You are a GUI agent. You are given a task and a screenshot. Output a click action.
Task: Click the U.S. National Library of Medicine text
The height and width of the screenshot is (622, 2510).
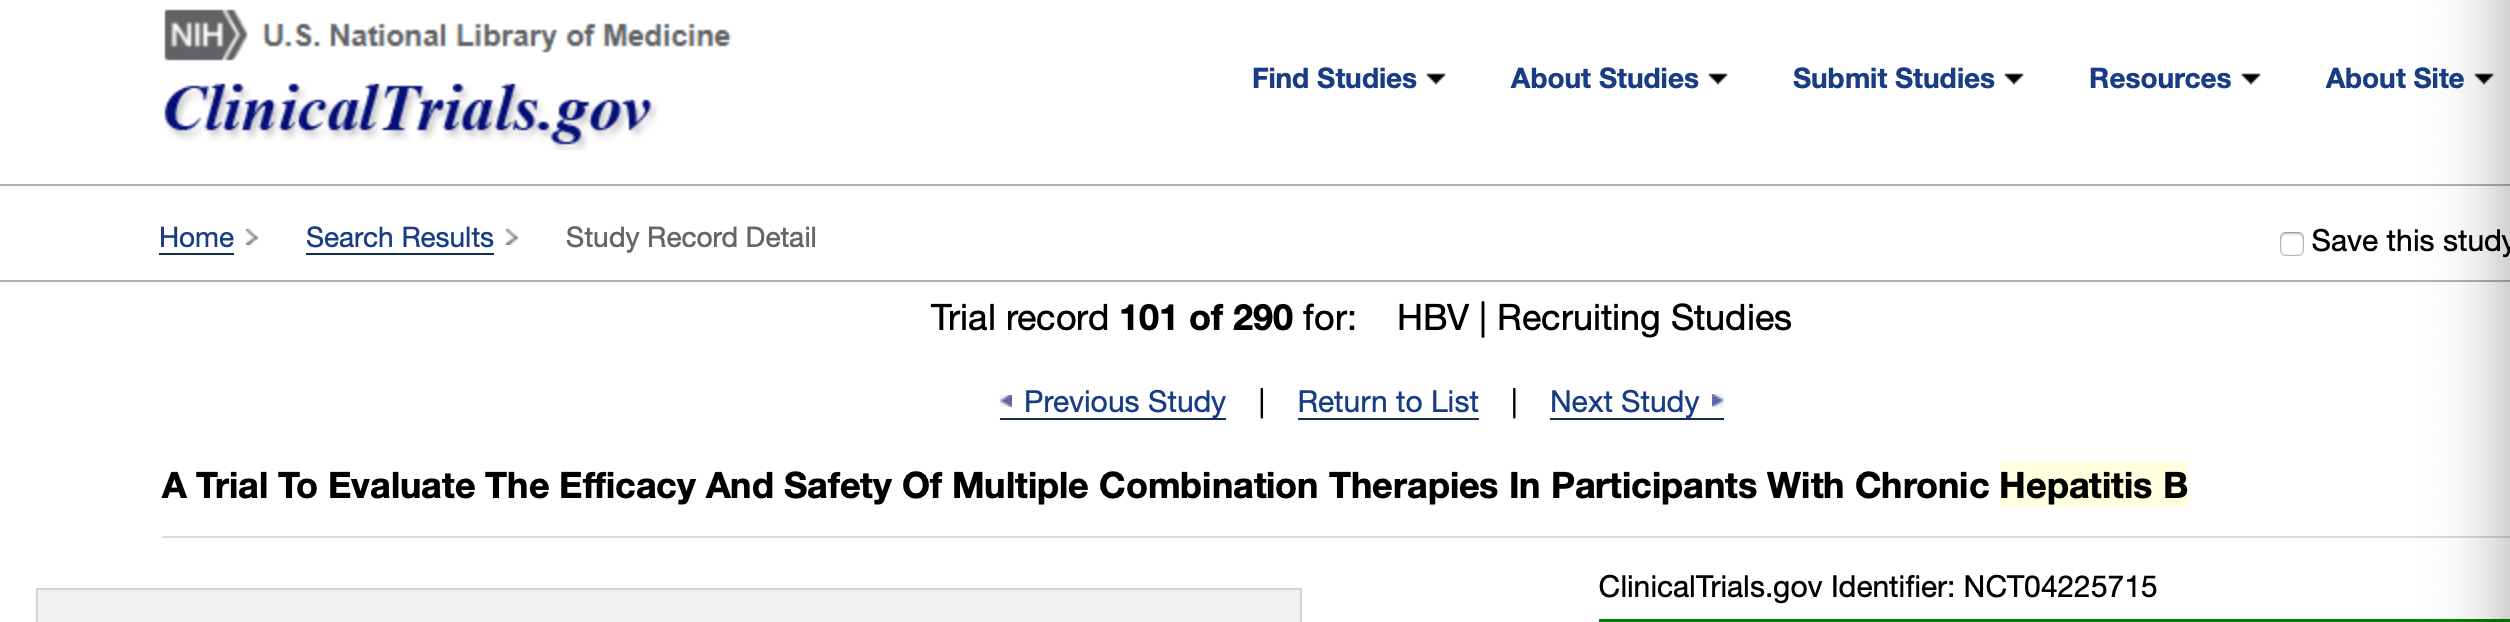click(496, 36)
